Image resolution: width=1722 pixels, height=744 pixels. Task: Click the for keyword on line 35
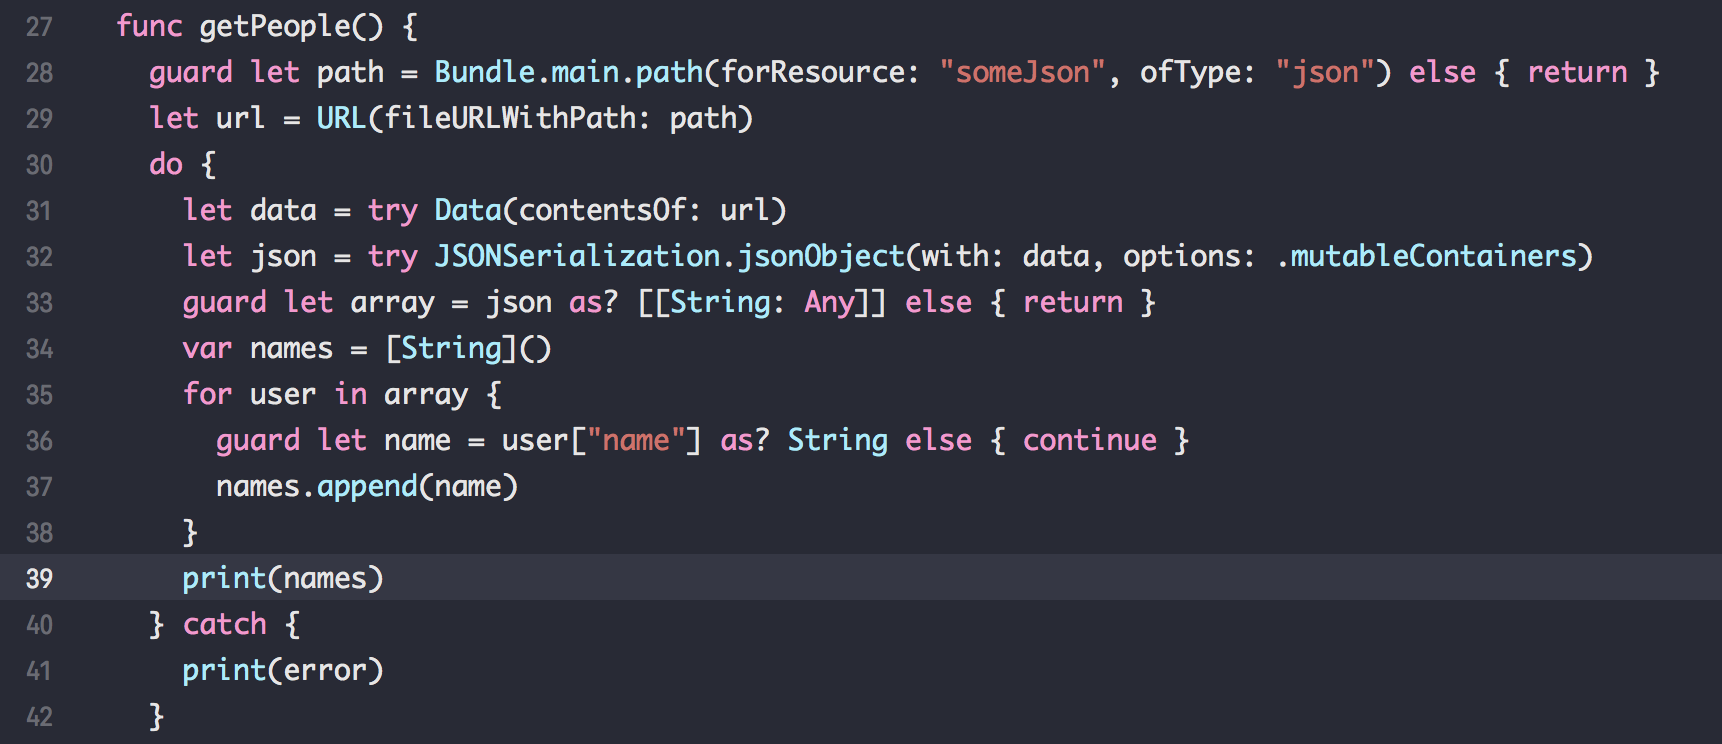[207, 395]
